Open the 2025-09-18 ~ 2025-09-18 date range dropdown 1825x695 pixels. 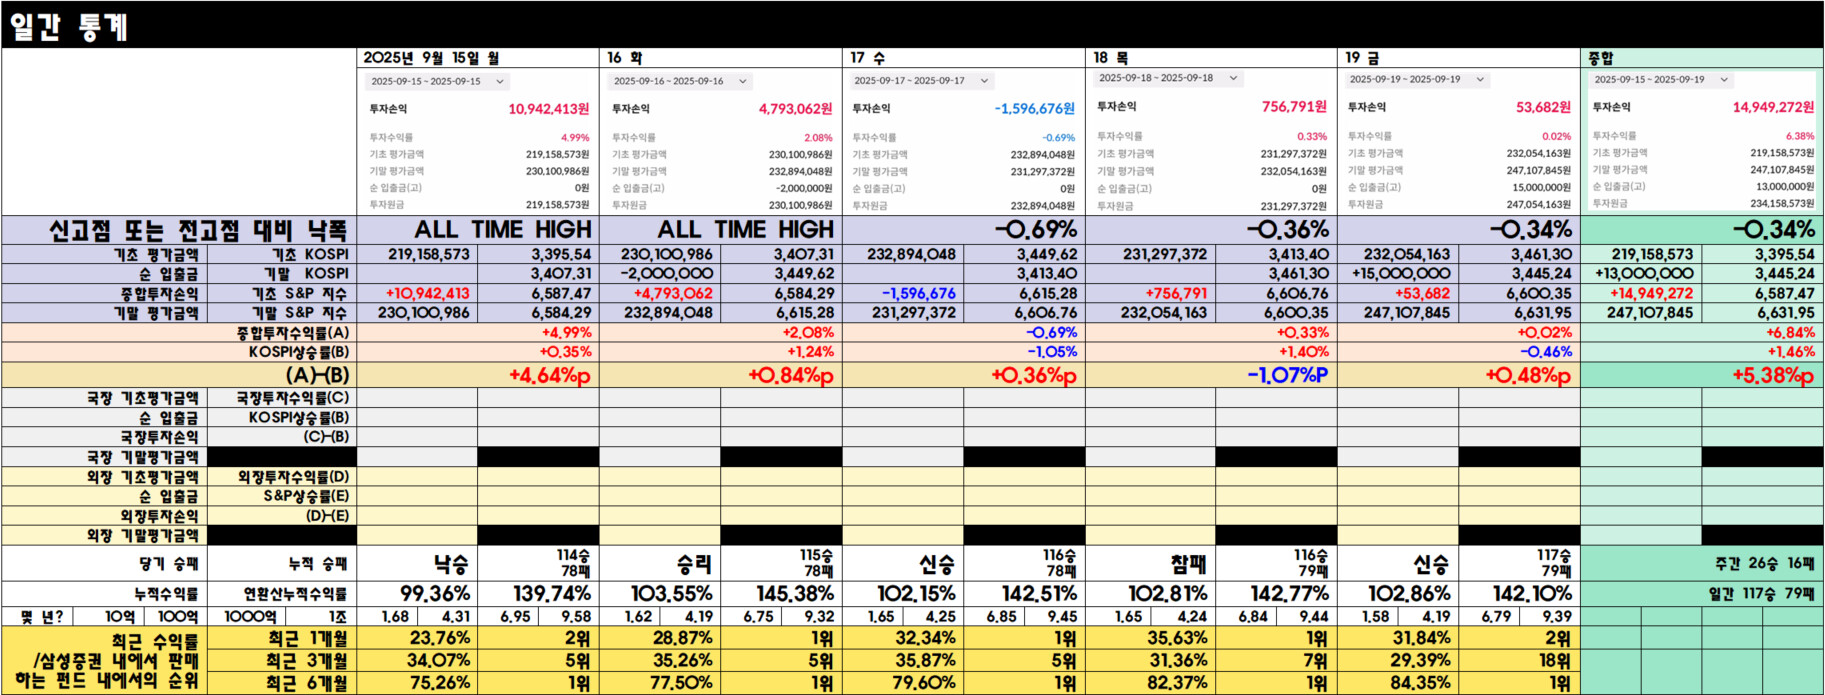click(x=1167, y=77)
